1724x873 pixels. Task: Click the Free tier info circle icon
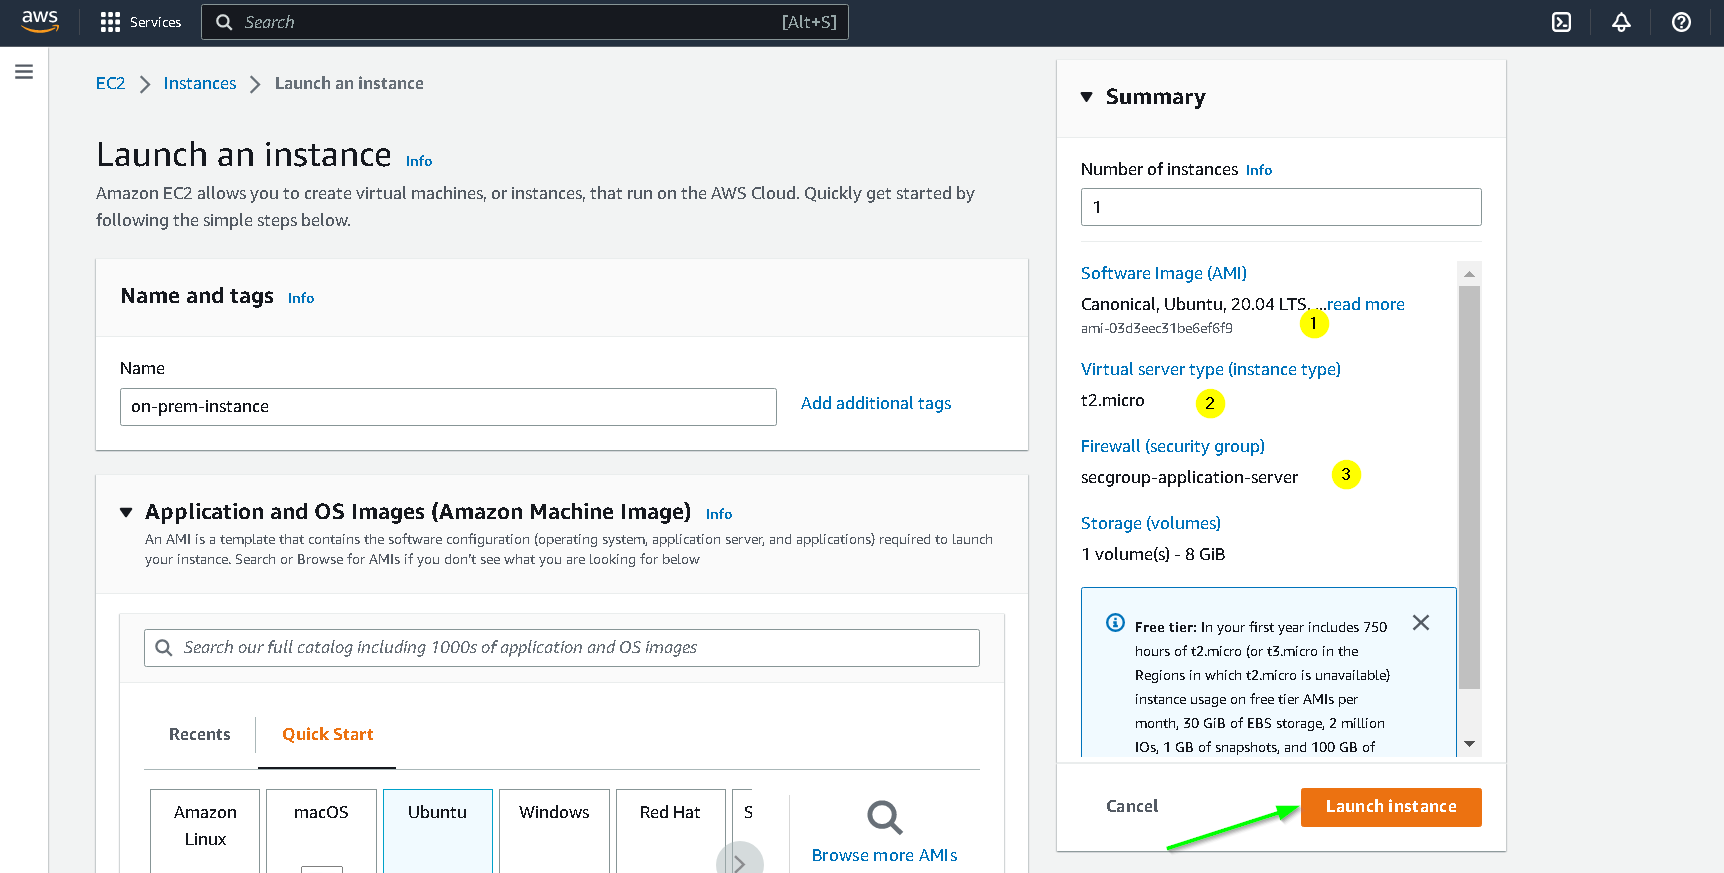click(x=1115, y=623)
